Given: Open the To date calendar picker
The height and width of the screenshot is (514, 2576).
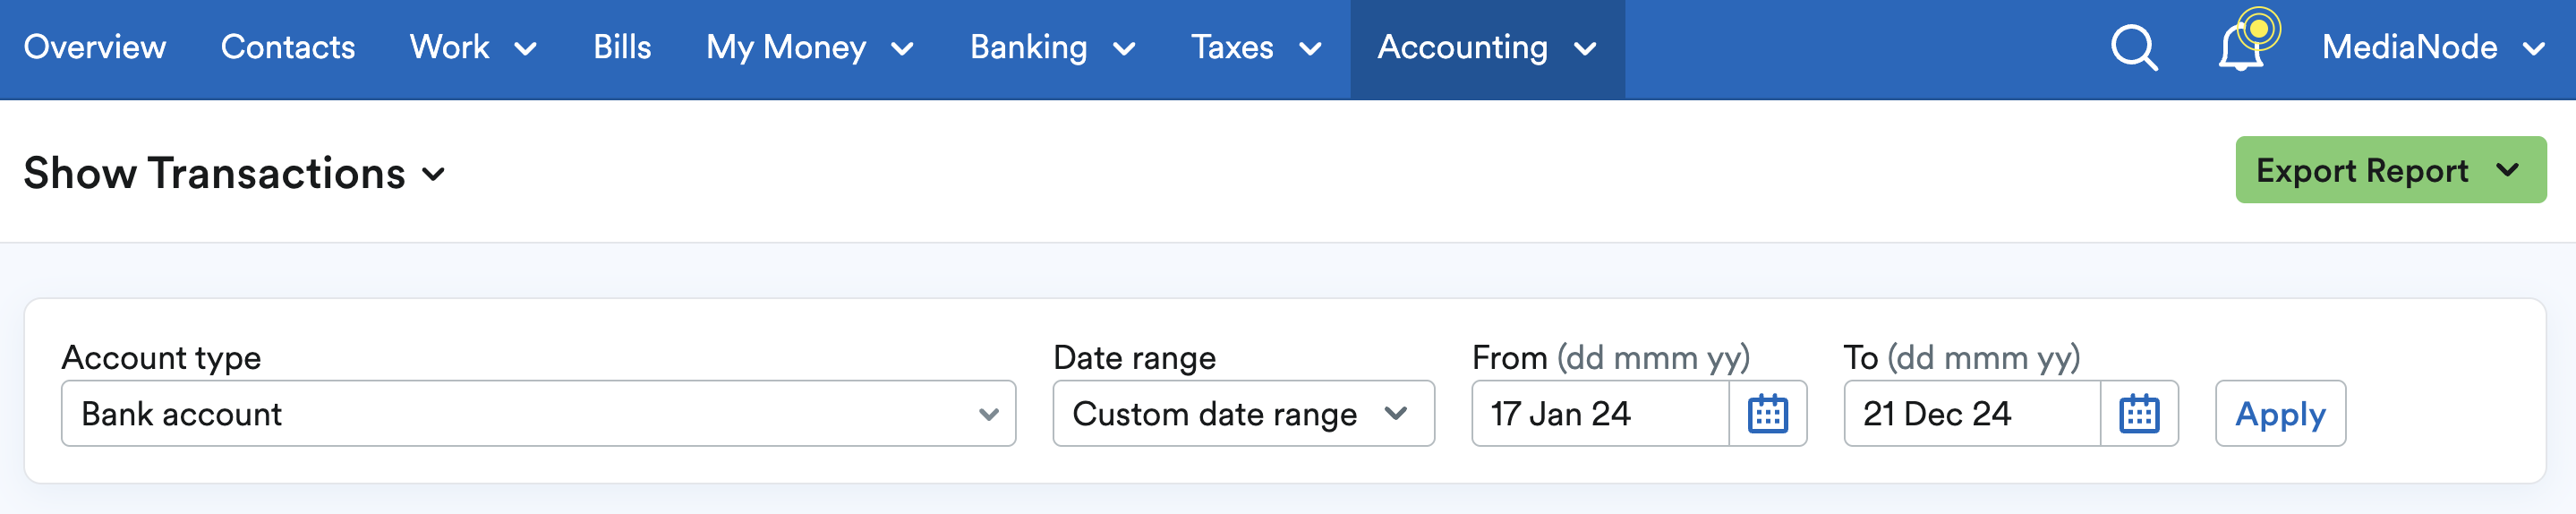Looking at the screenshot, I should [2139, 413].
